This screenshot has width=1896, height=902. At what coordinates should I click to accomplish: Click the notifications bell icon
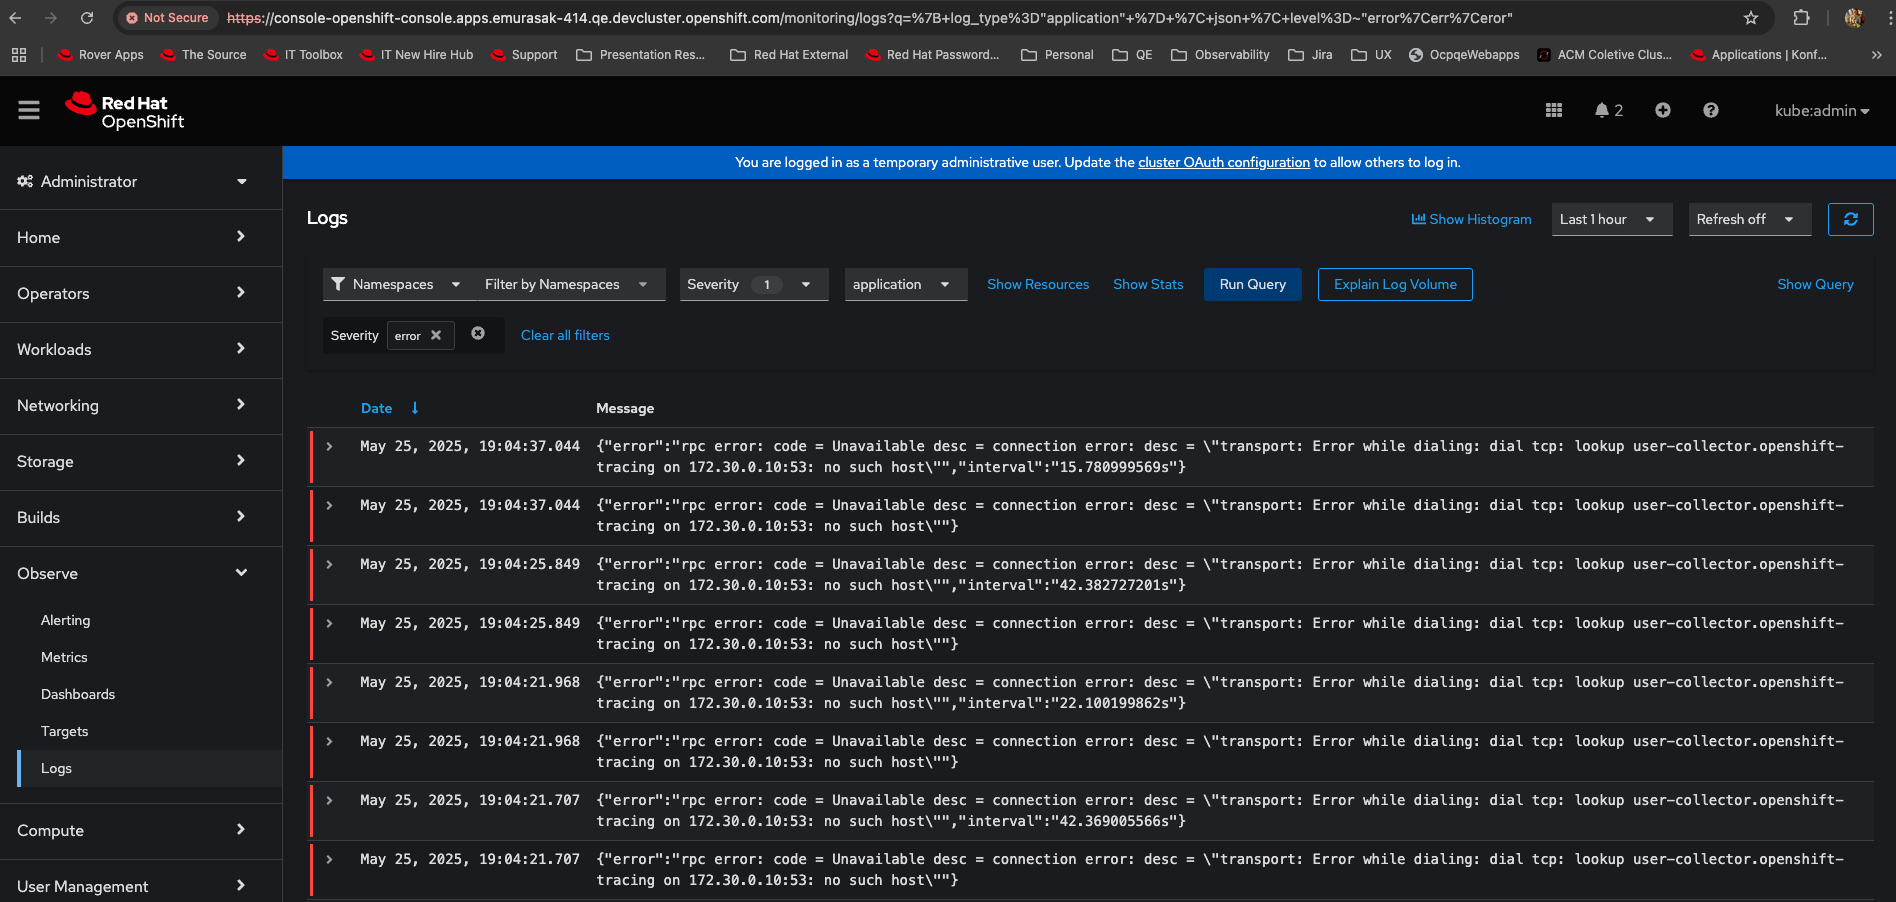point(1602,110)
